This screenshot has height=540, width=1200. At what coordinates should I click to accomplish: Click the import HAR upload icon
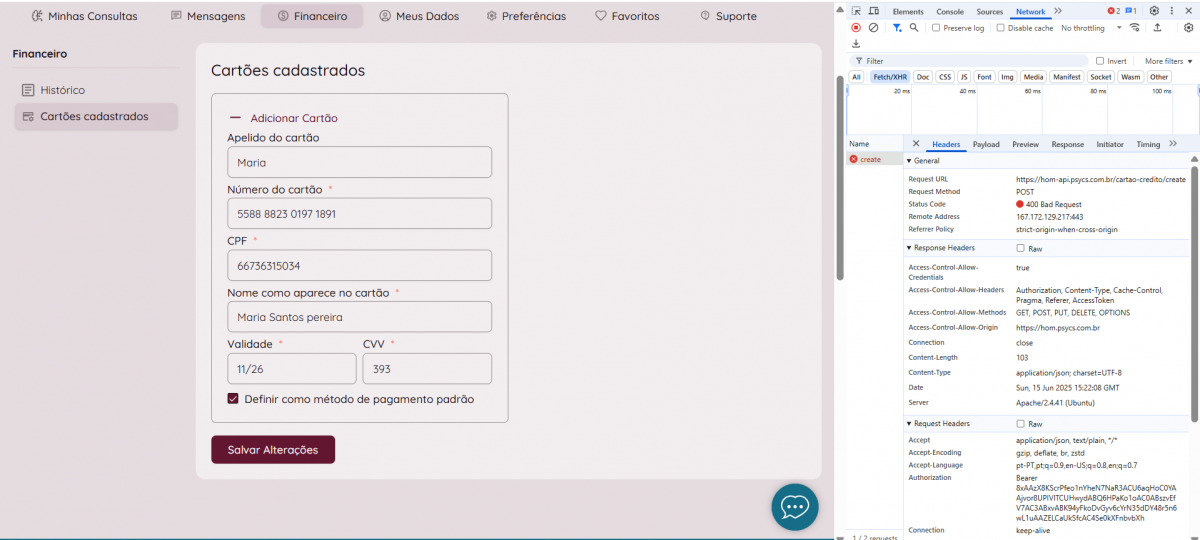point(1157,28)
